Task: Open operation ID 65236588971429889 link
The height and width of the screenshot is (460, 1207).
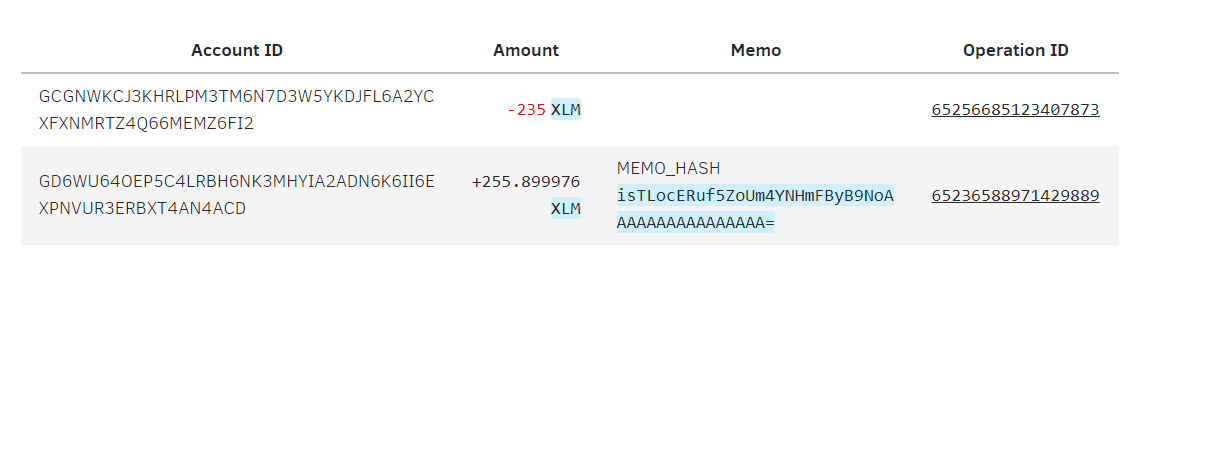Action: (1015, 196)
